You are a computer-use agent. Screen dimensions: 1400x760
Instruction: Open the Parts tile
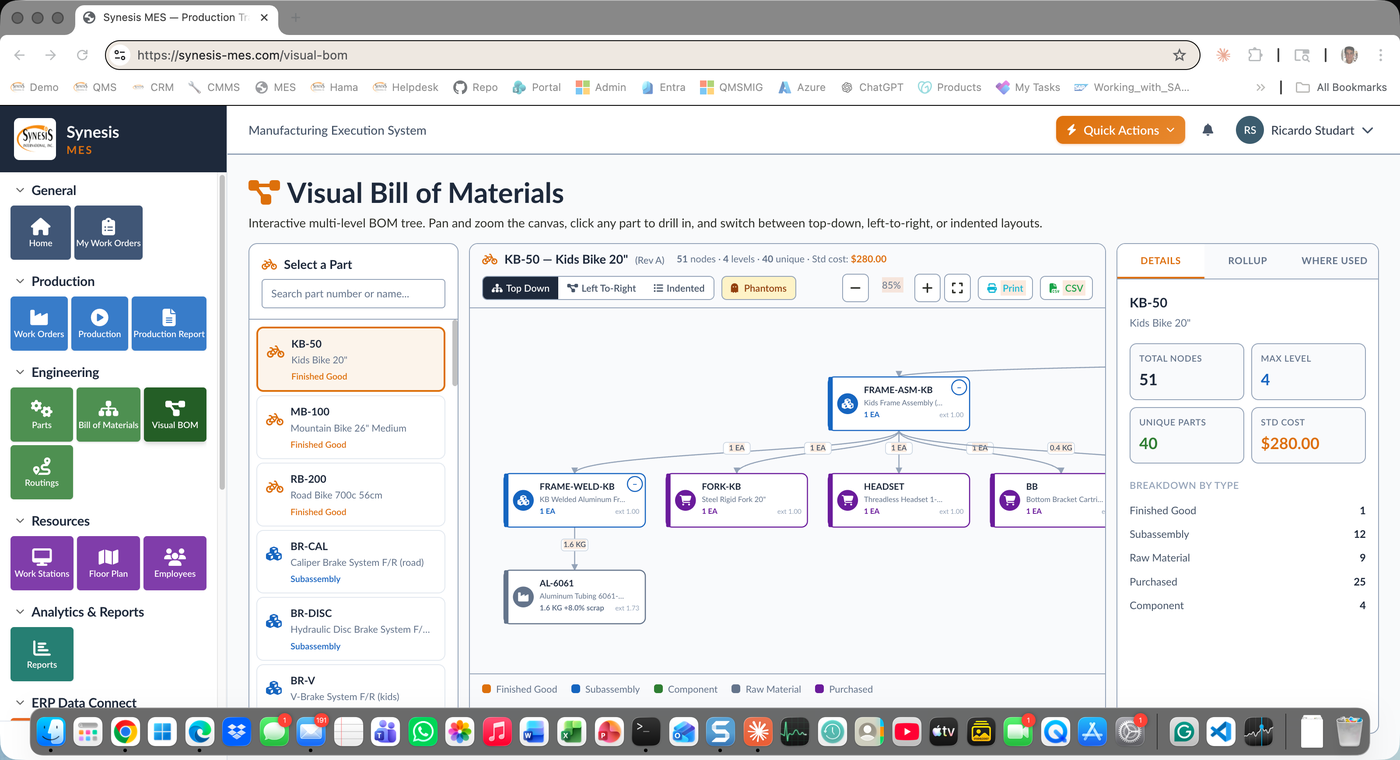point(41,414)
